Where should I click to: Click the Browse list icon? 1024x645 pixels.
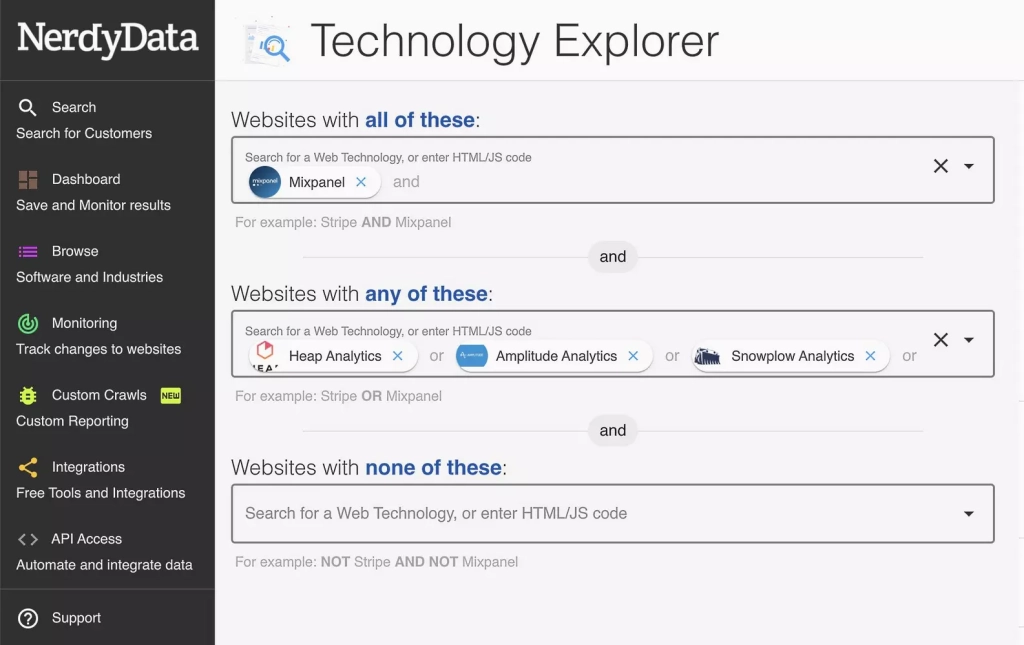27,251
